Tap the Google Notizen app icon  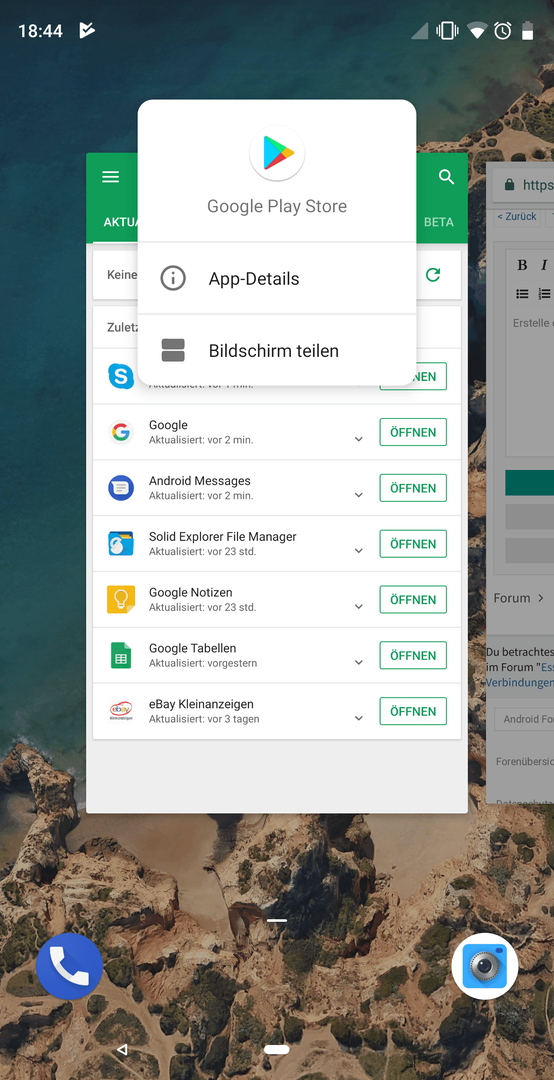pos(121,600)
